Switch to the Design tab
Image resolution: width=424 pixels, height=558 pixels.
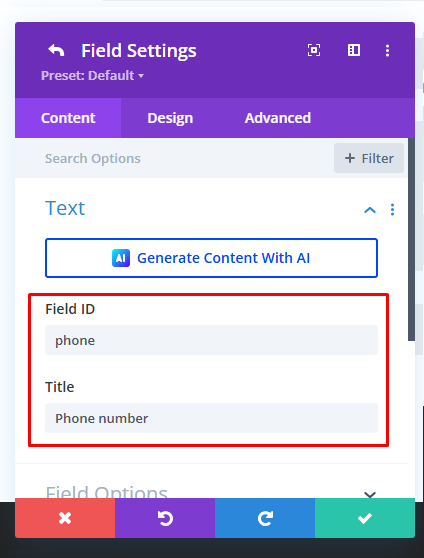point(170,118)
